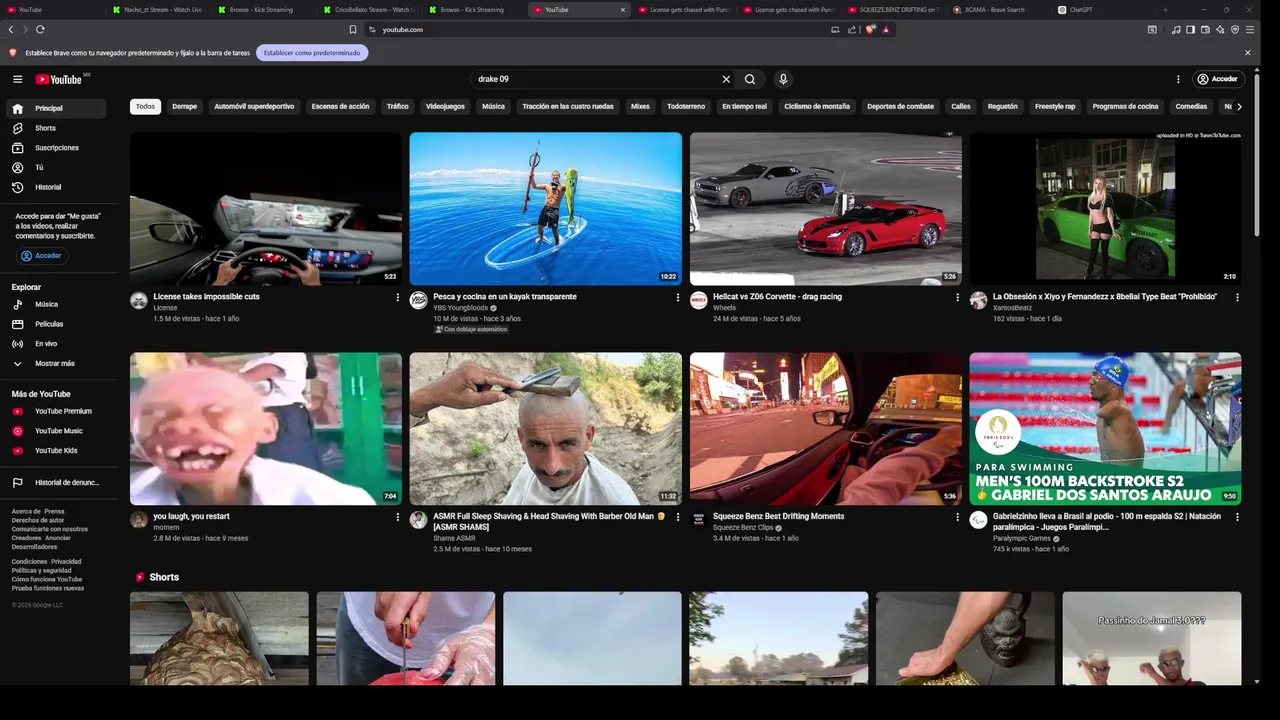Select the Freestyle rap filter chip
Viewport: 1280px width, 720px height.
pyautogui.click(x=1055, y=106)
